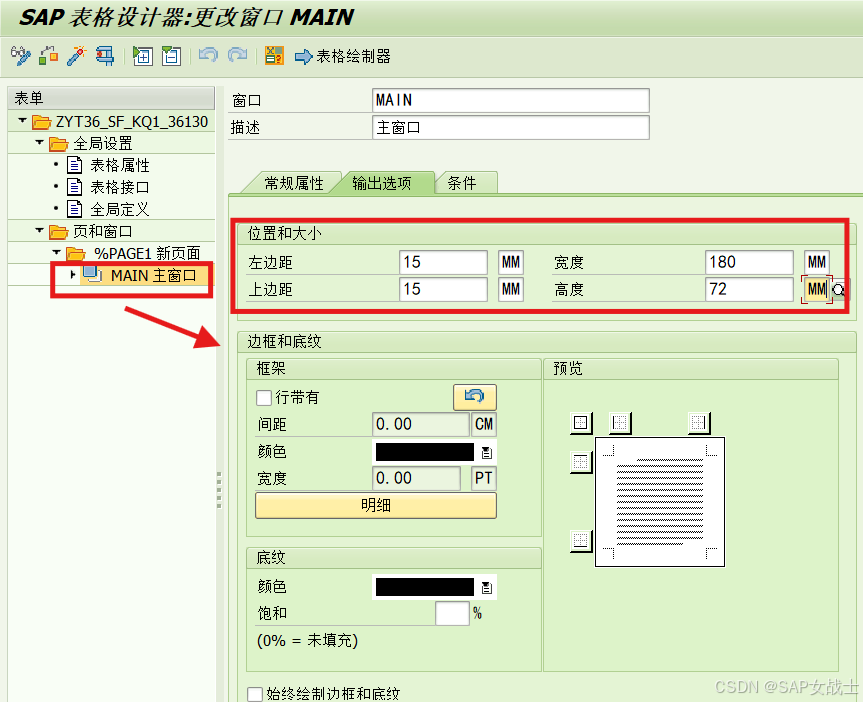Click the blue arrow icon before 表格绘制器
The width and height of the screenshot is (863, 702).
click(x=303, y=57)
